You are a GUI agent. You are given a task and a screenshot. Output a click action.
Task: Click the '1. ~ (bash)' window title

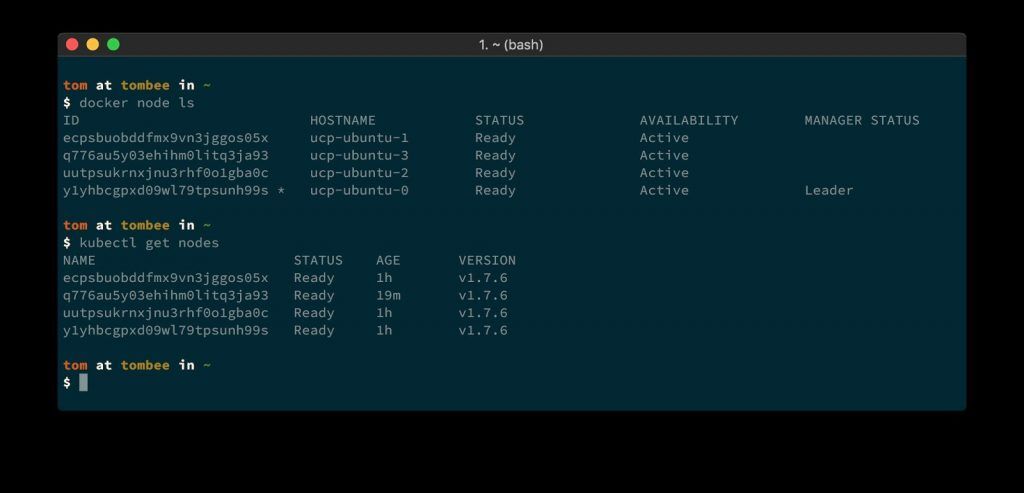pyautogui.click(x=511, y=44)
